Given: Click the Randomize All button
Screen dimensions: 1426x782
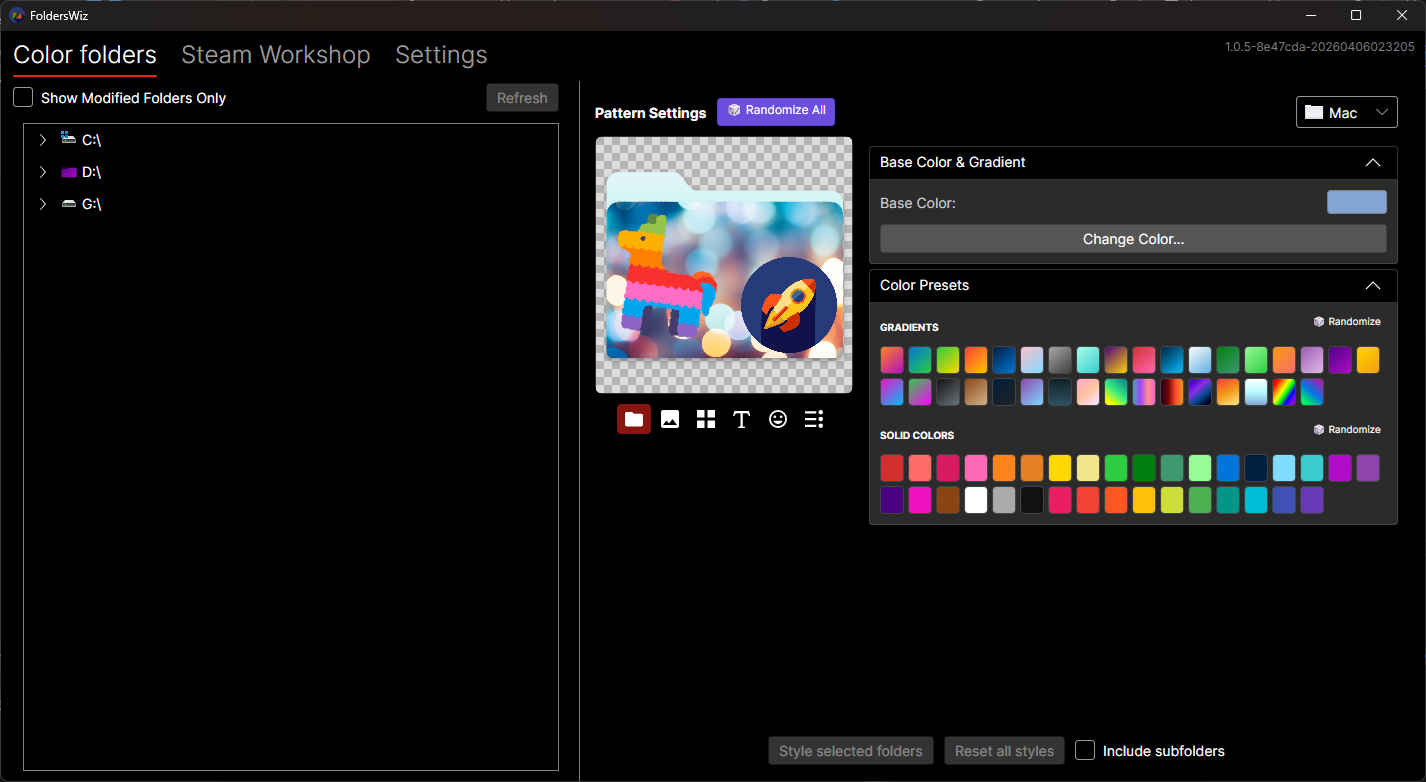Looking at the screenshot, I should tap(776, 111).
